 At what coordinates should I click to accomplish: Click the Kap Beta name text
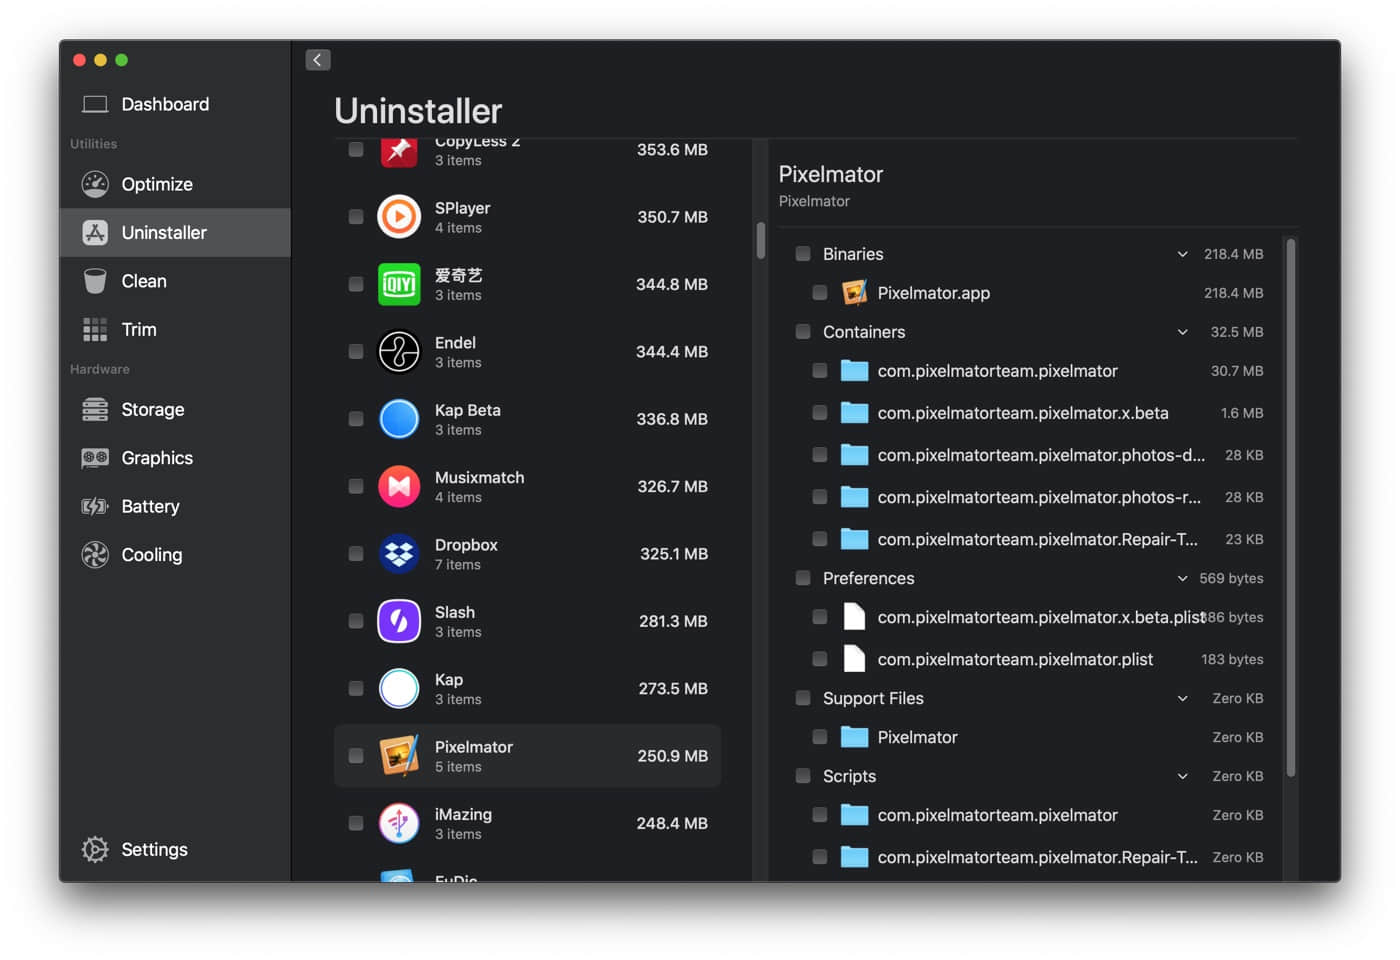[468, 410]
